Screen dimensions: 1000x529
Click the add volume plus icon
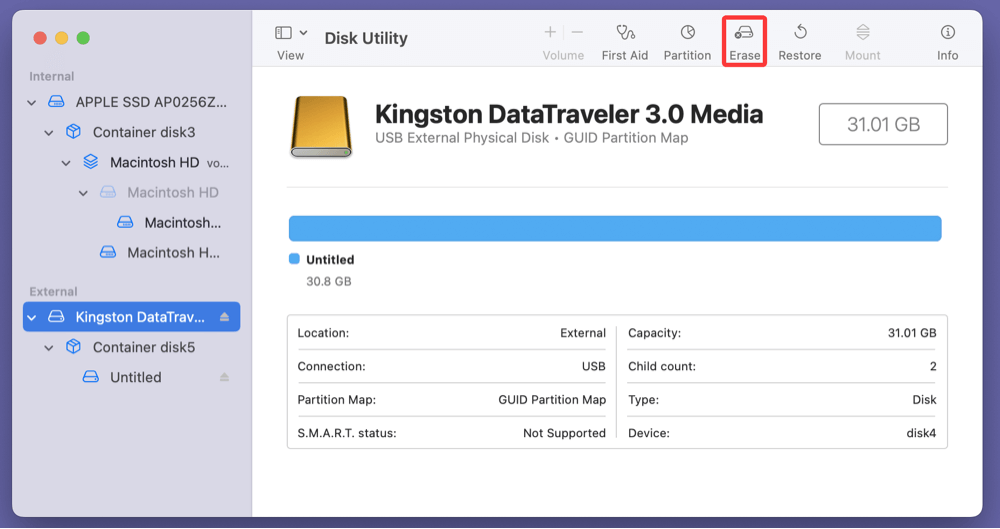point(550,32)
